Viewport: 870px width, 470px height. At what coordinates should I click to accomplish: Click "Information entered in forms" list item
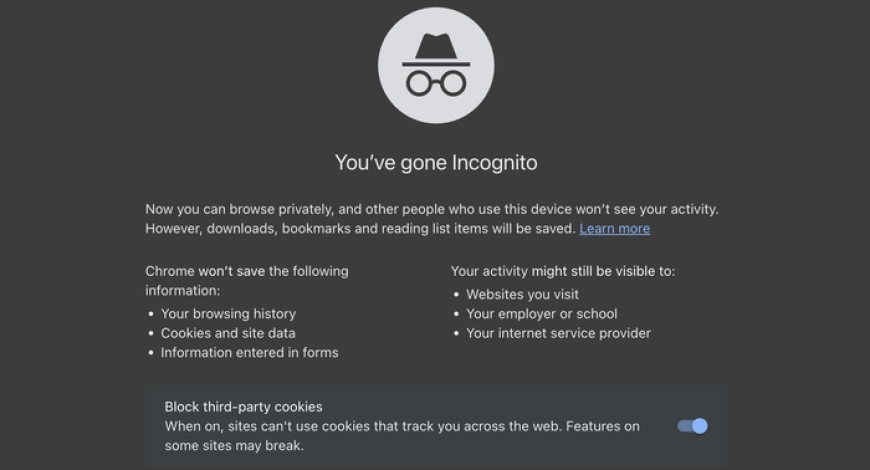250,353
